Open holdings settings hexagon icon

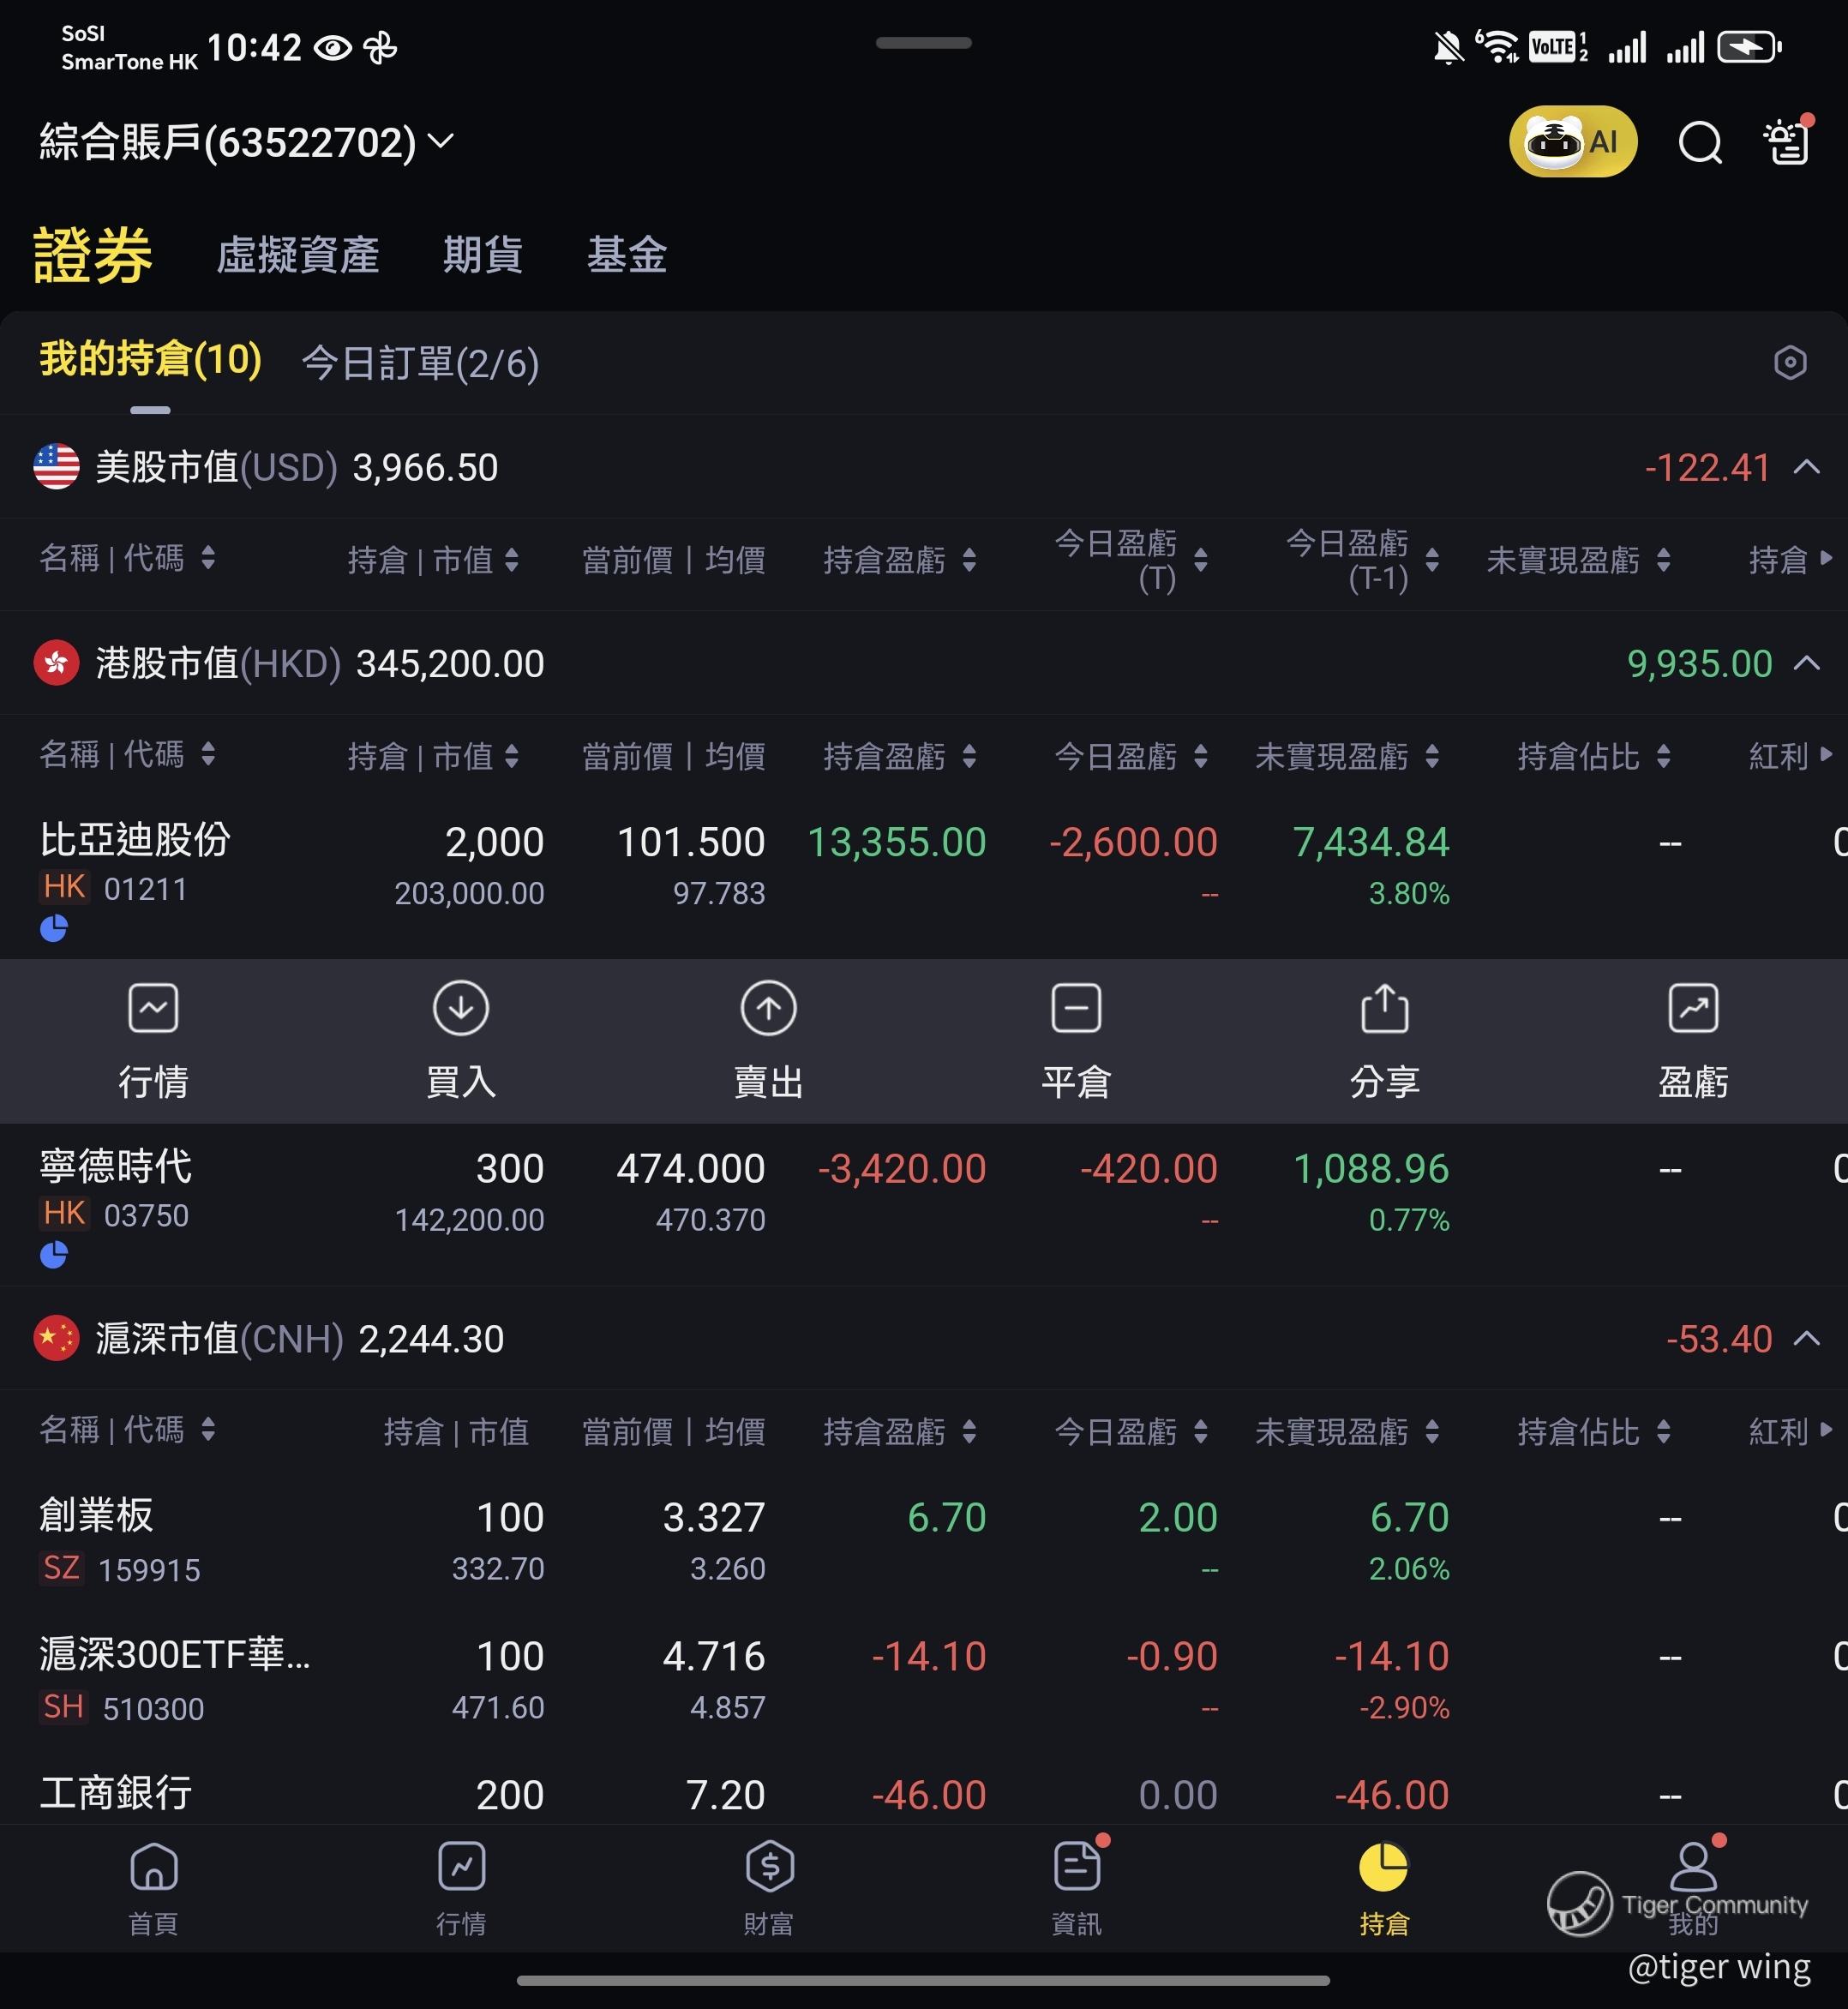coord(1789,362)
